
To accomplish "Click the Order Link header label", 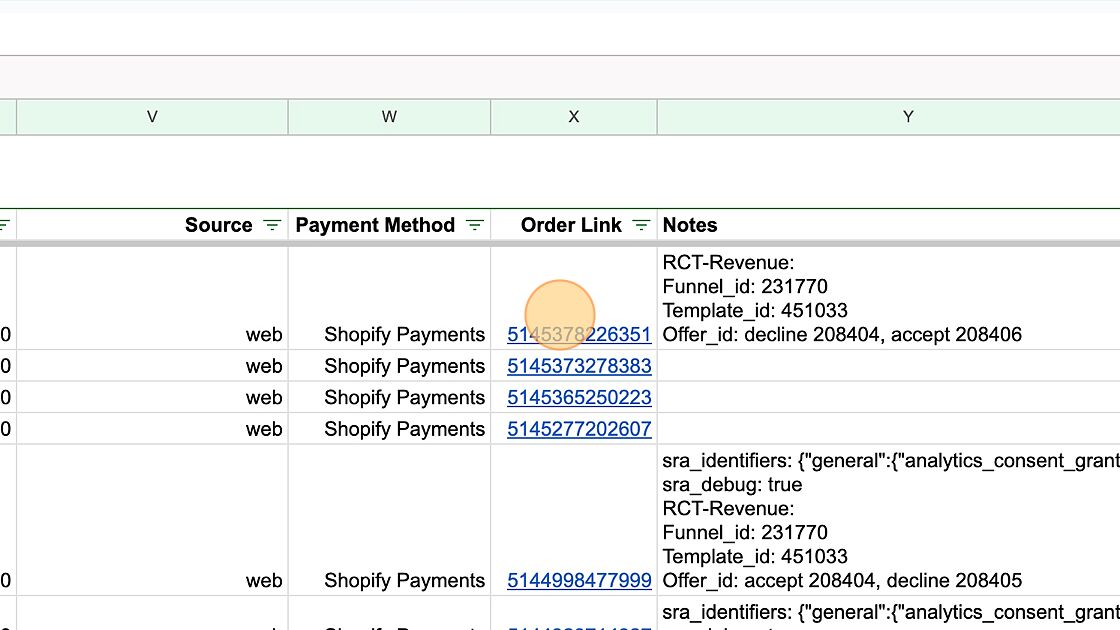I will click(x=571, y=226).
